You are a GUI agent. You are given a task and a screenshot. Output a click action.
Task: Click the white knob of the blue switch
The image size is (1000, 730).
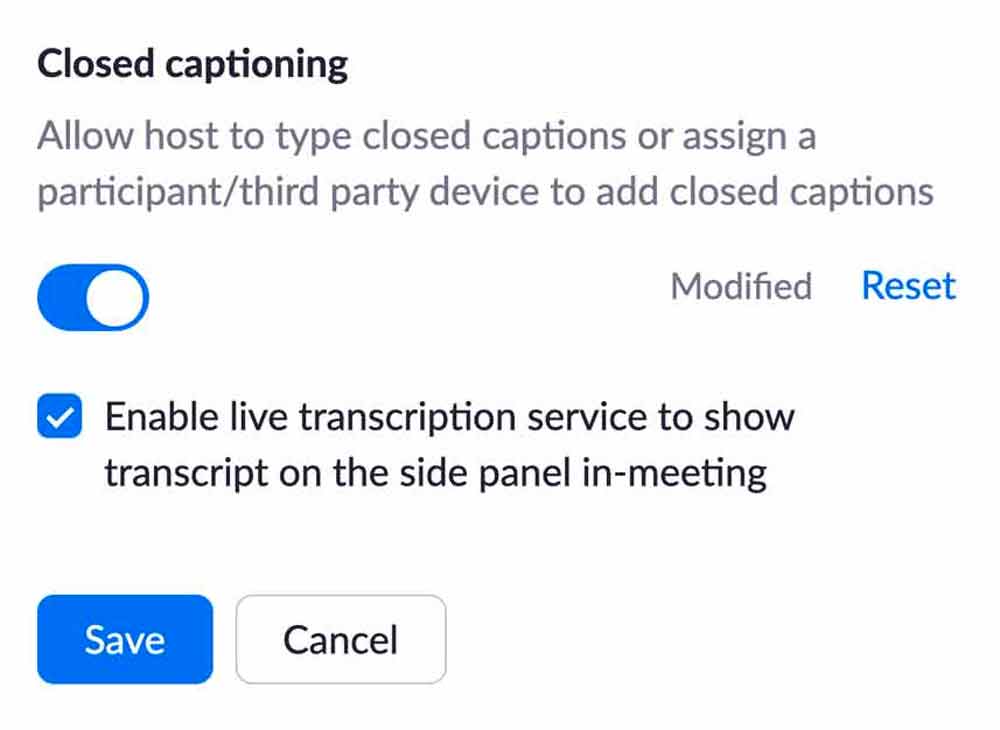pyautogui.click(x=116, y=298)
